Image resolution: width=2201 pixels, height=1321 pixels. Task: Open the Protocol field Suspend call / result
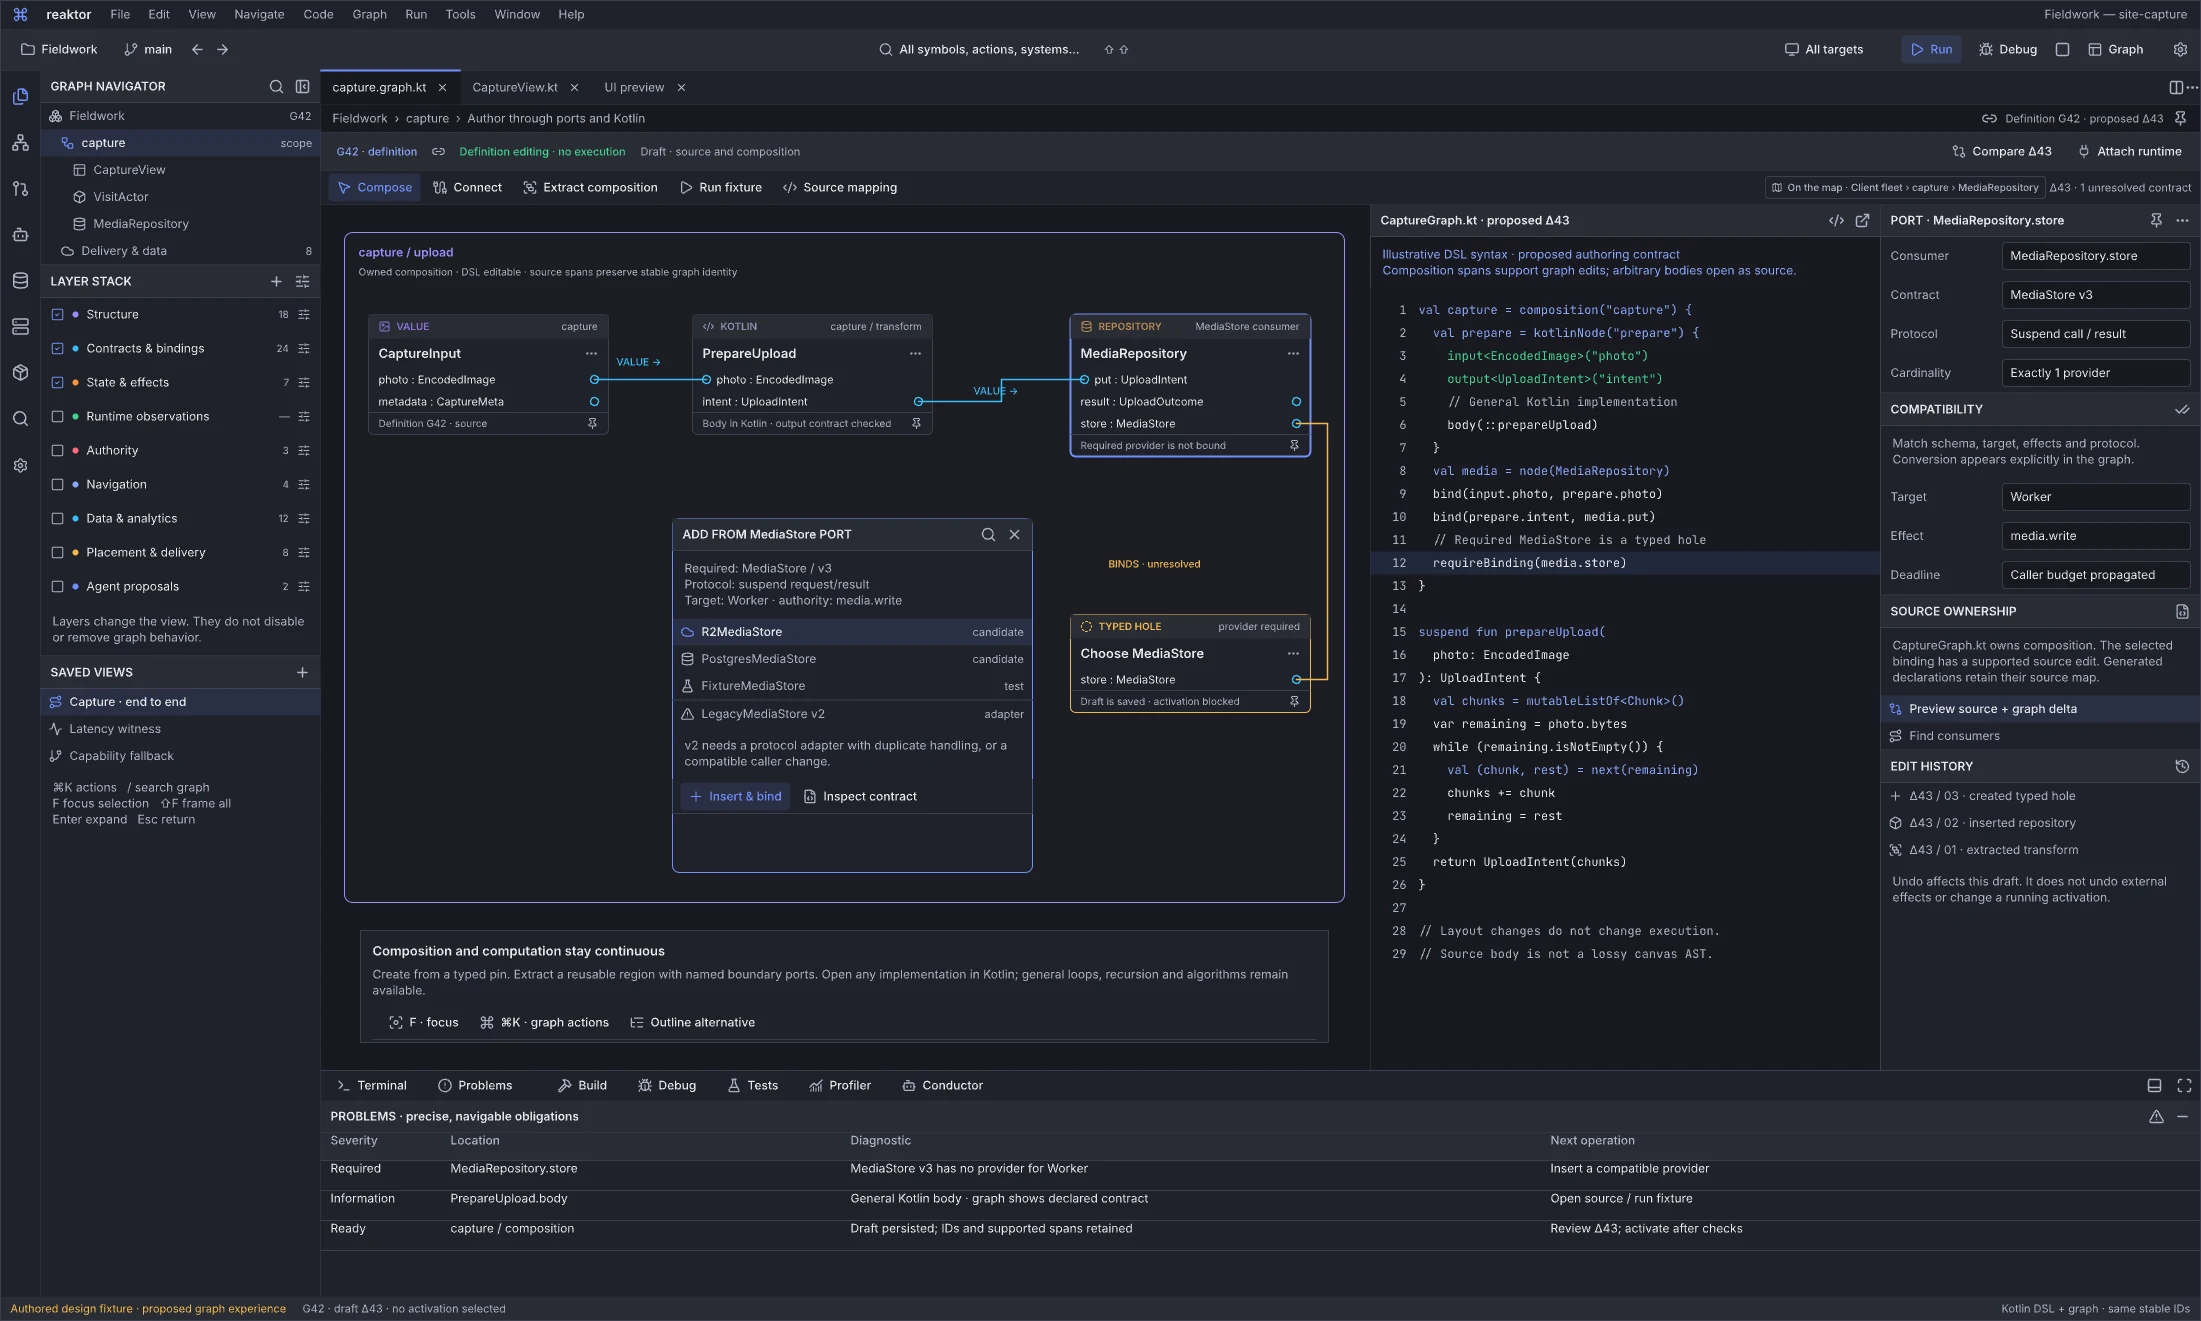[2095, 334]
